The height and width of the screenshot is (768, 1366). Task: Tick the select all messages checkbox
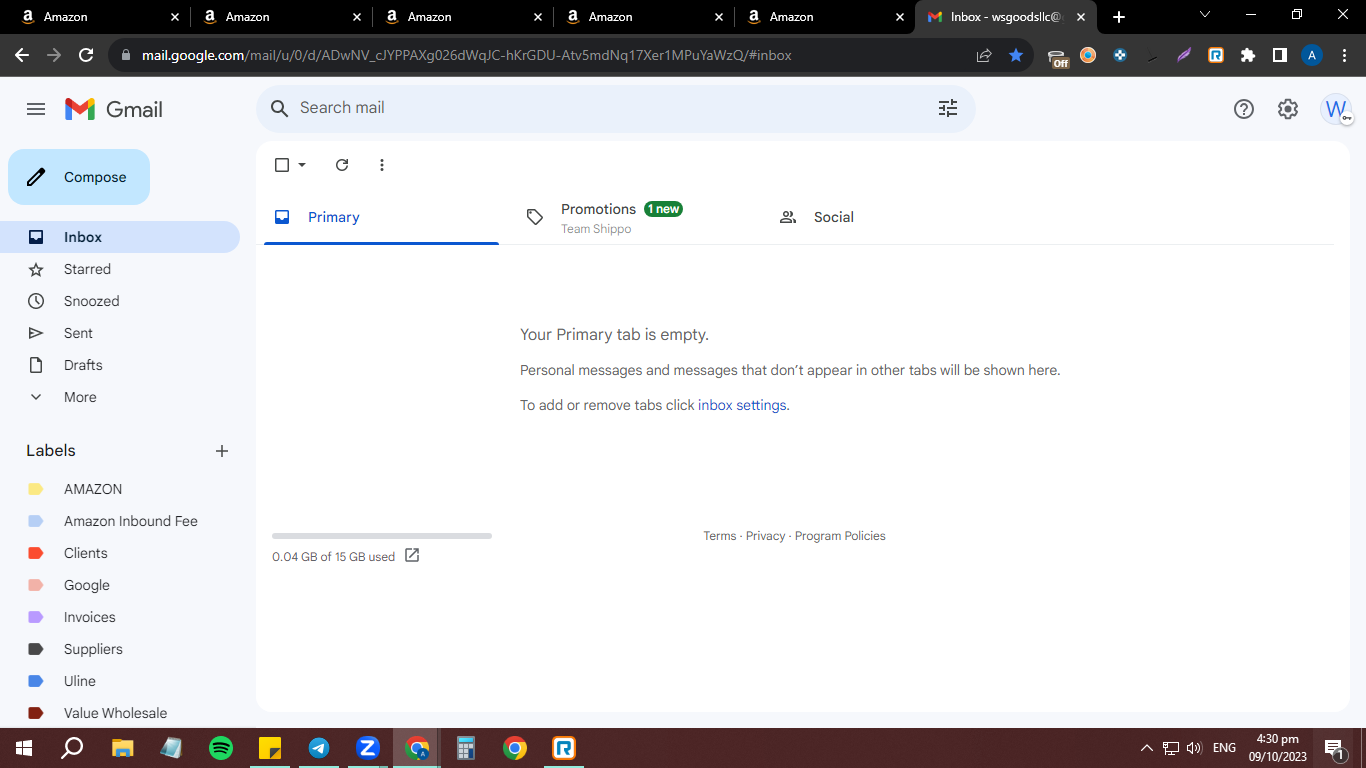[x=282, y=165]
